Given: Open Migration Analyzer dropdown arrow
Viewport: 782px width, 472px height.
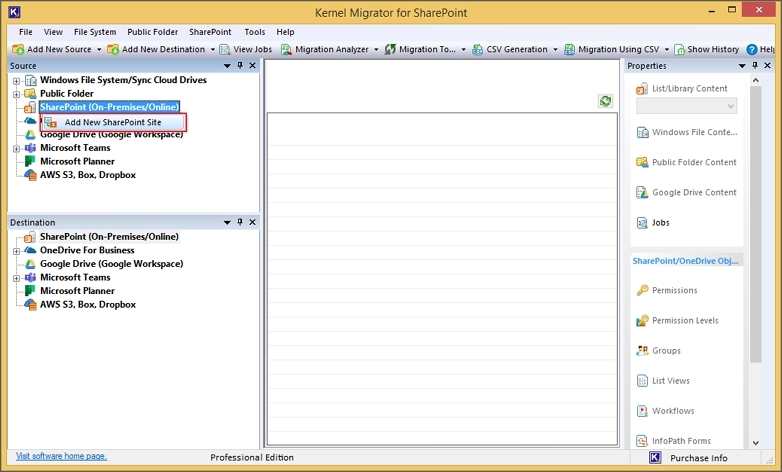Looking at the screenshot, I should pos(376,49).
